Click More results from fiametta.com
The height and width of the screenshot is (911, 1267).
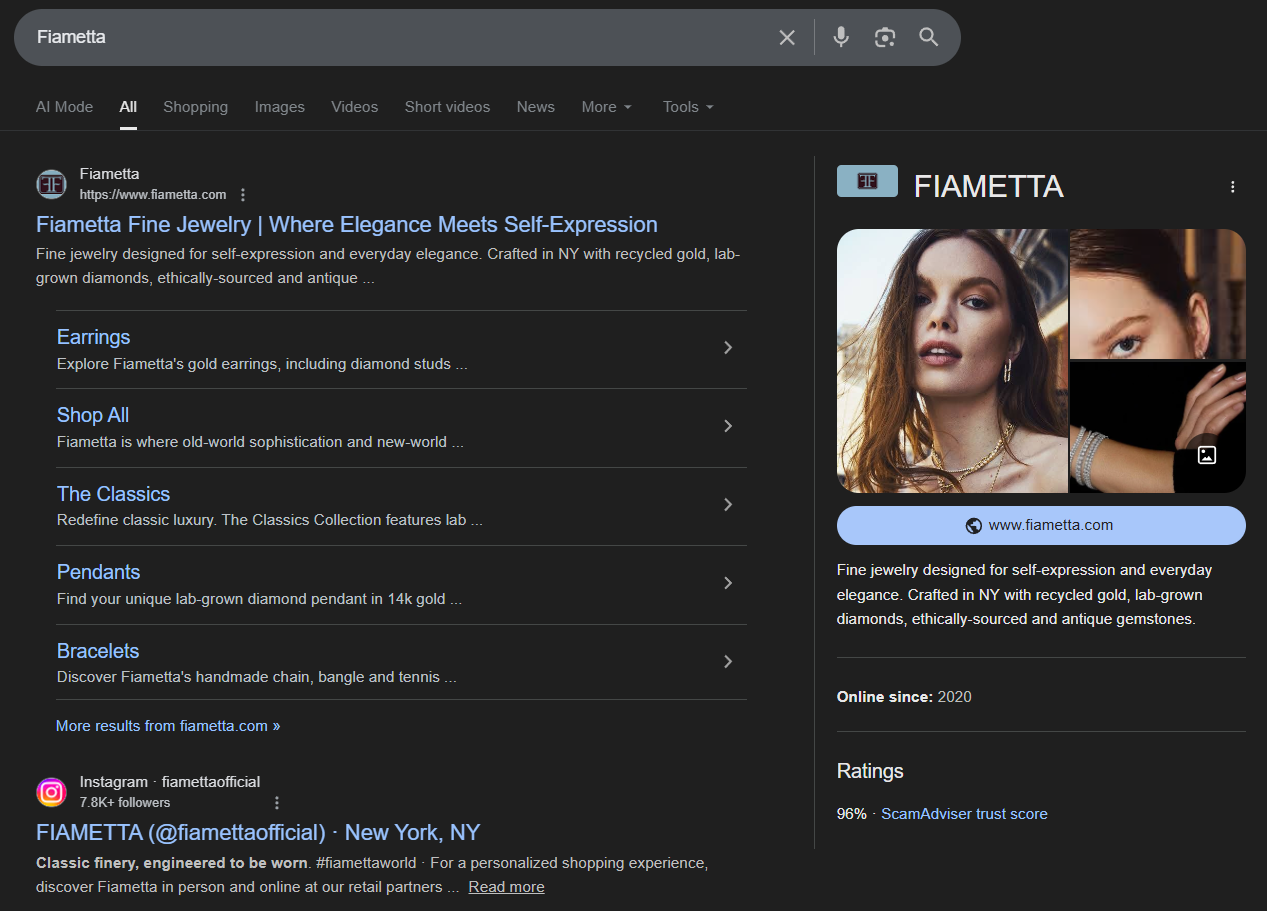168,726
